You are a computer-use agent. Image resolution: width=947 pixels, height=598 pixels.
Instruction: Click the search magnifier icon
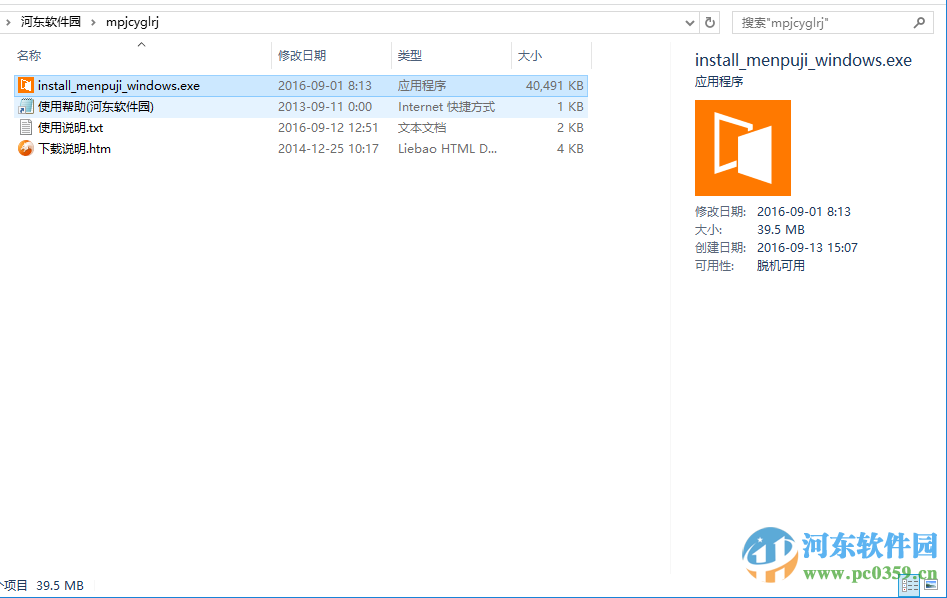coord(919,23)
